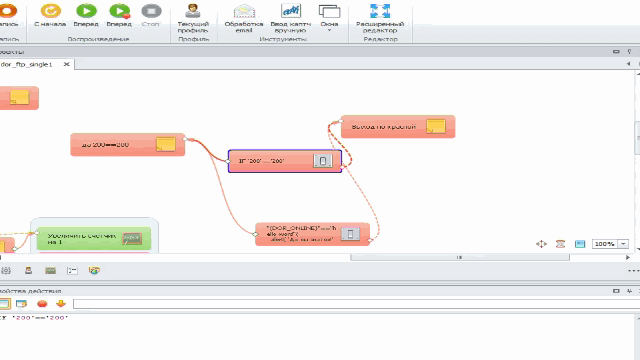Click tab scroll left arrow

[628, 64]
